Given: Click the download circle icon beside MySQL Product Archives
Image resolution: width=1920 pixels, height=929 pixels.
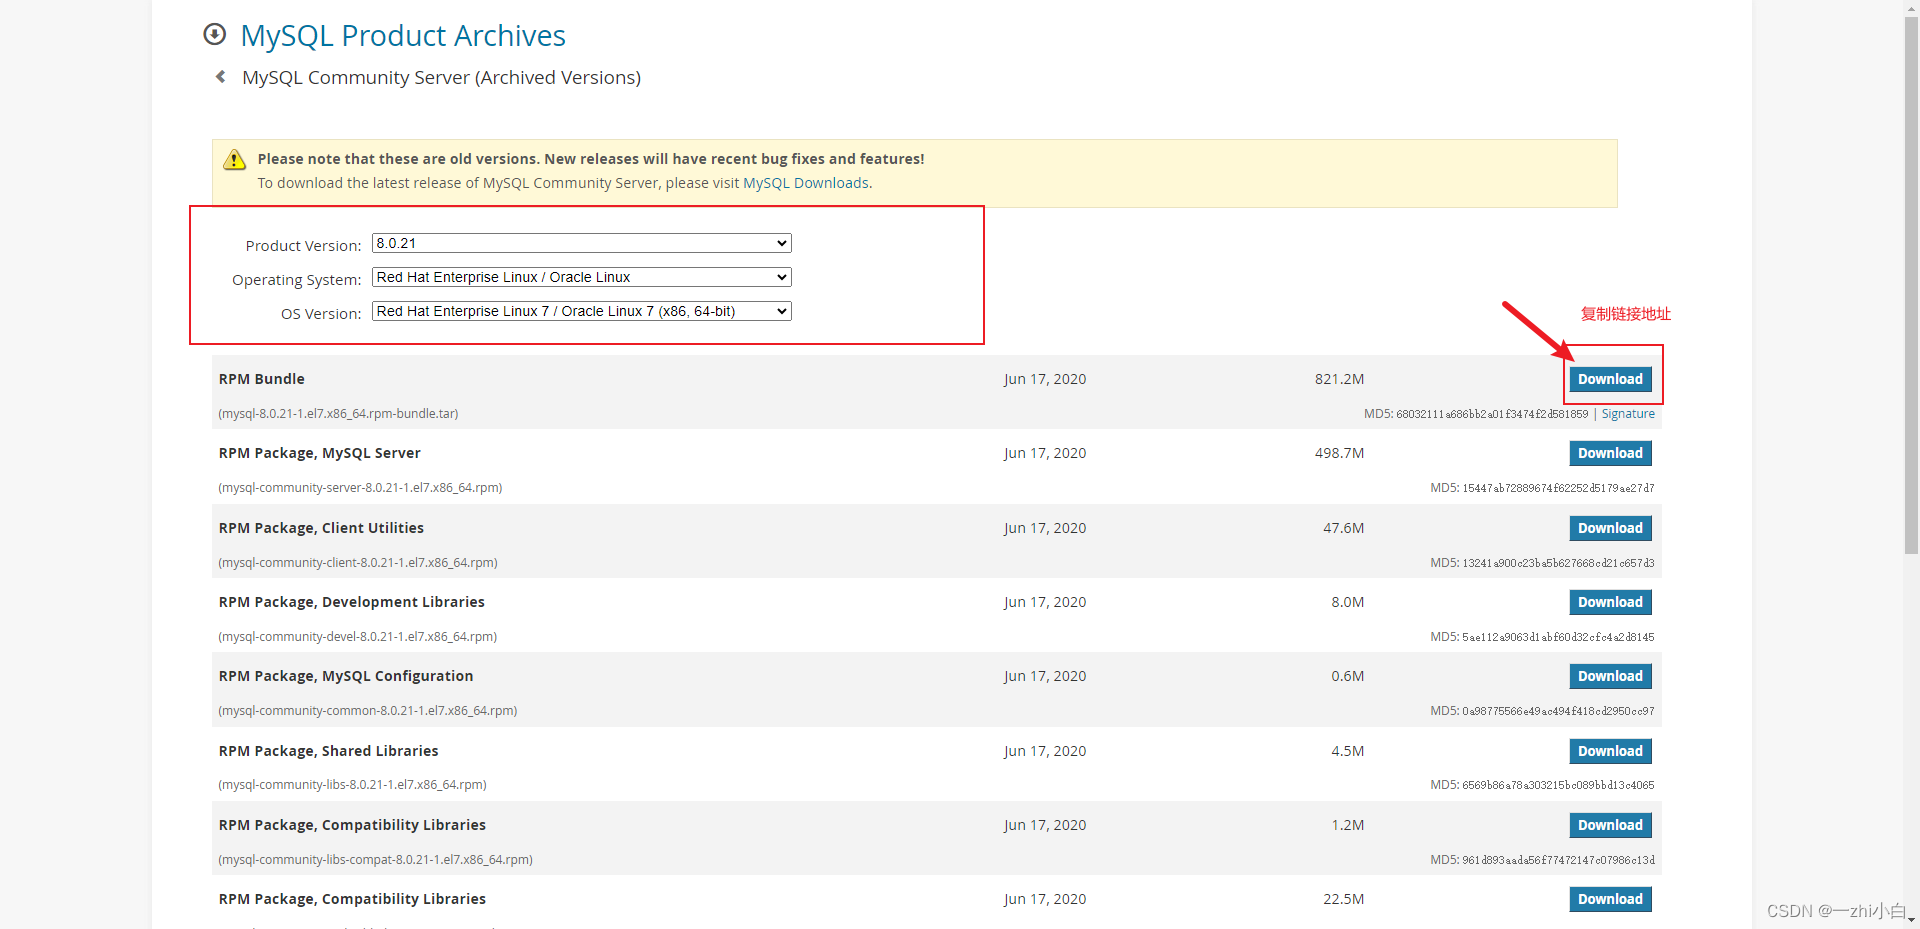Looking at the screenshot, I should click(214, 35).
